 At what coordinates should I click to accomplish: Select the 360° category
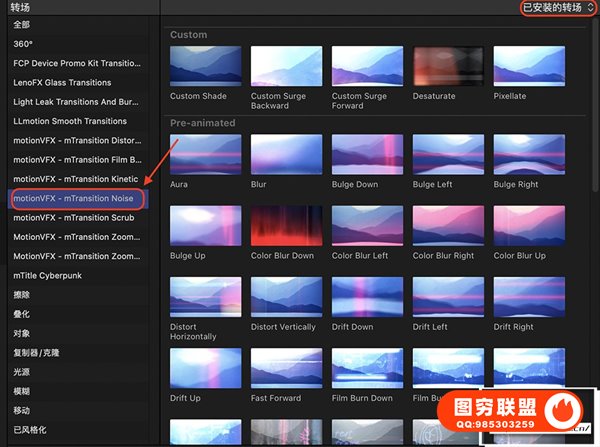24,44
